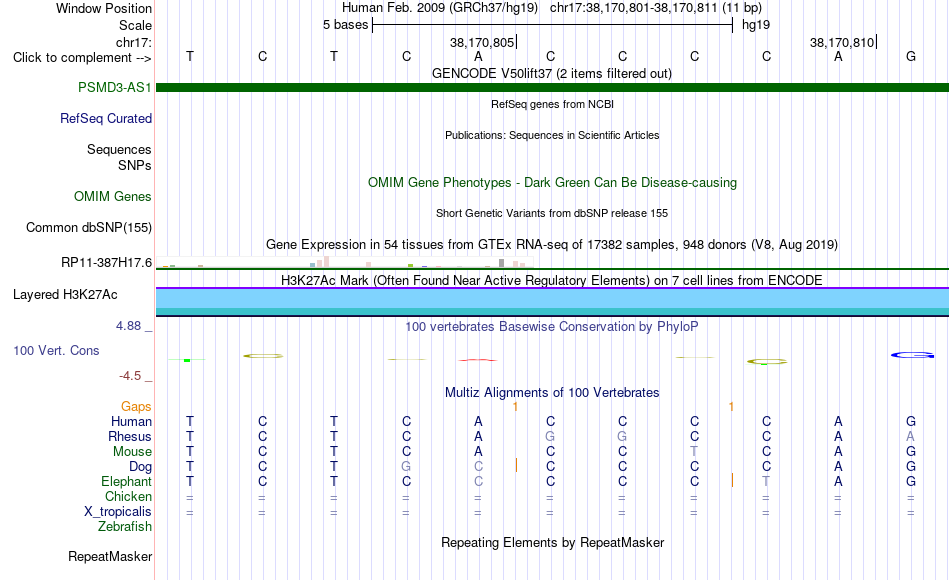Click the chr17: label
This screenshot has height=580, width=950.
(x=133, y=42)
